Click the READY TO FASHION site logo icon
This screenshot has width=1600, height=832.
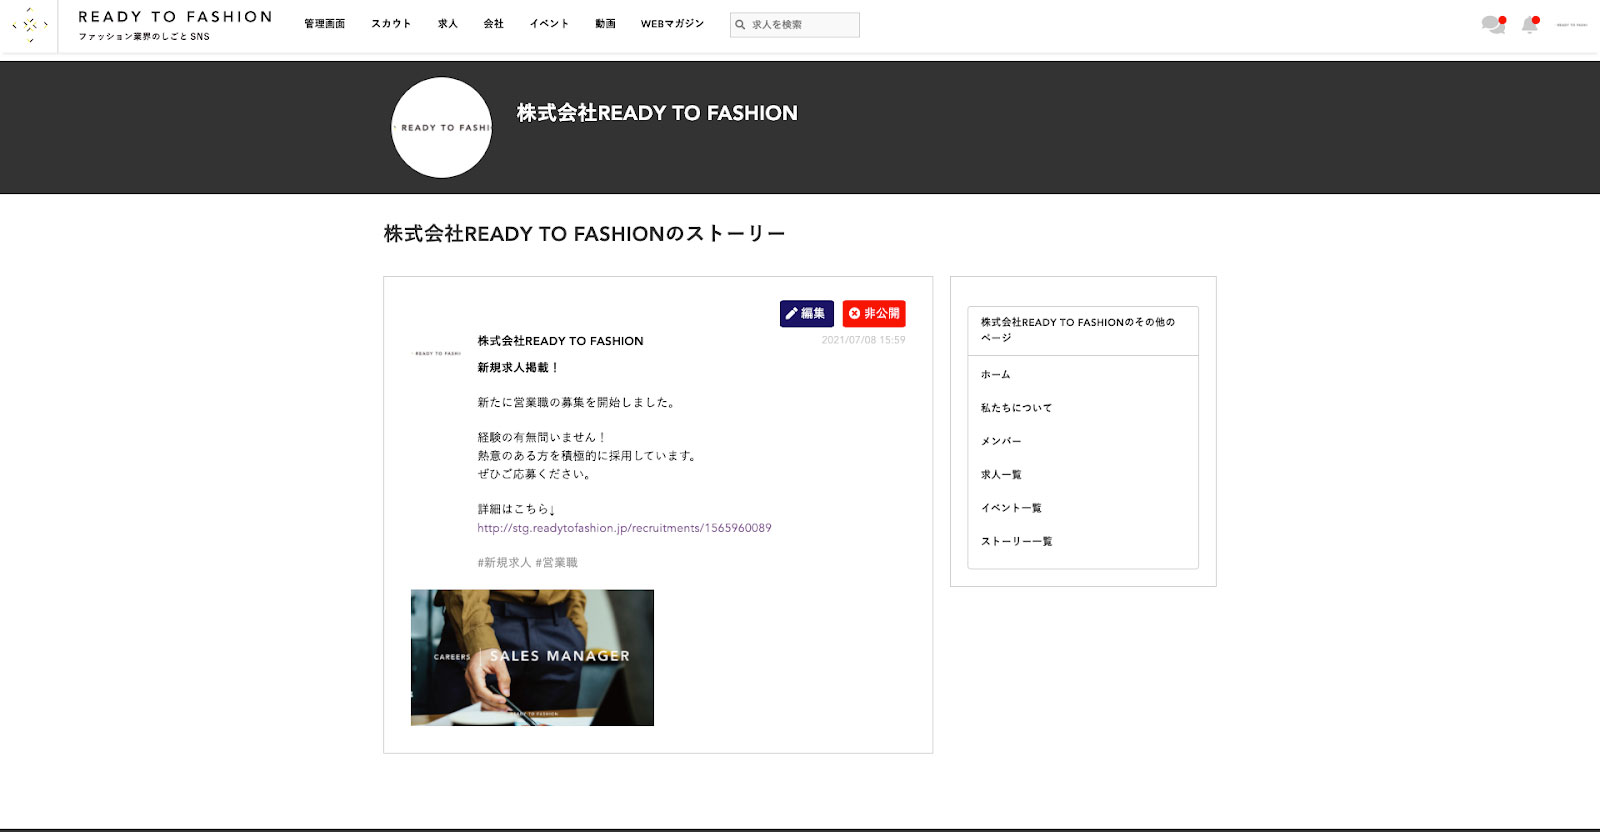tap(30, 25)
